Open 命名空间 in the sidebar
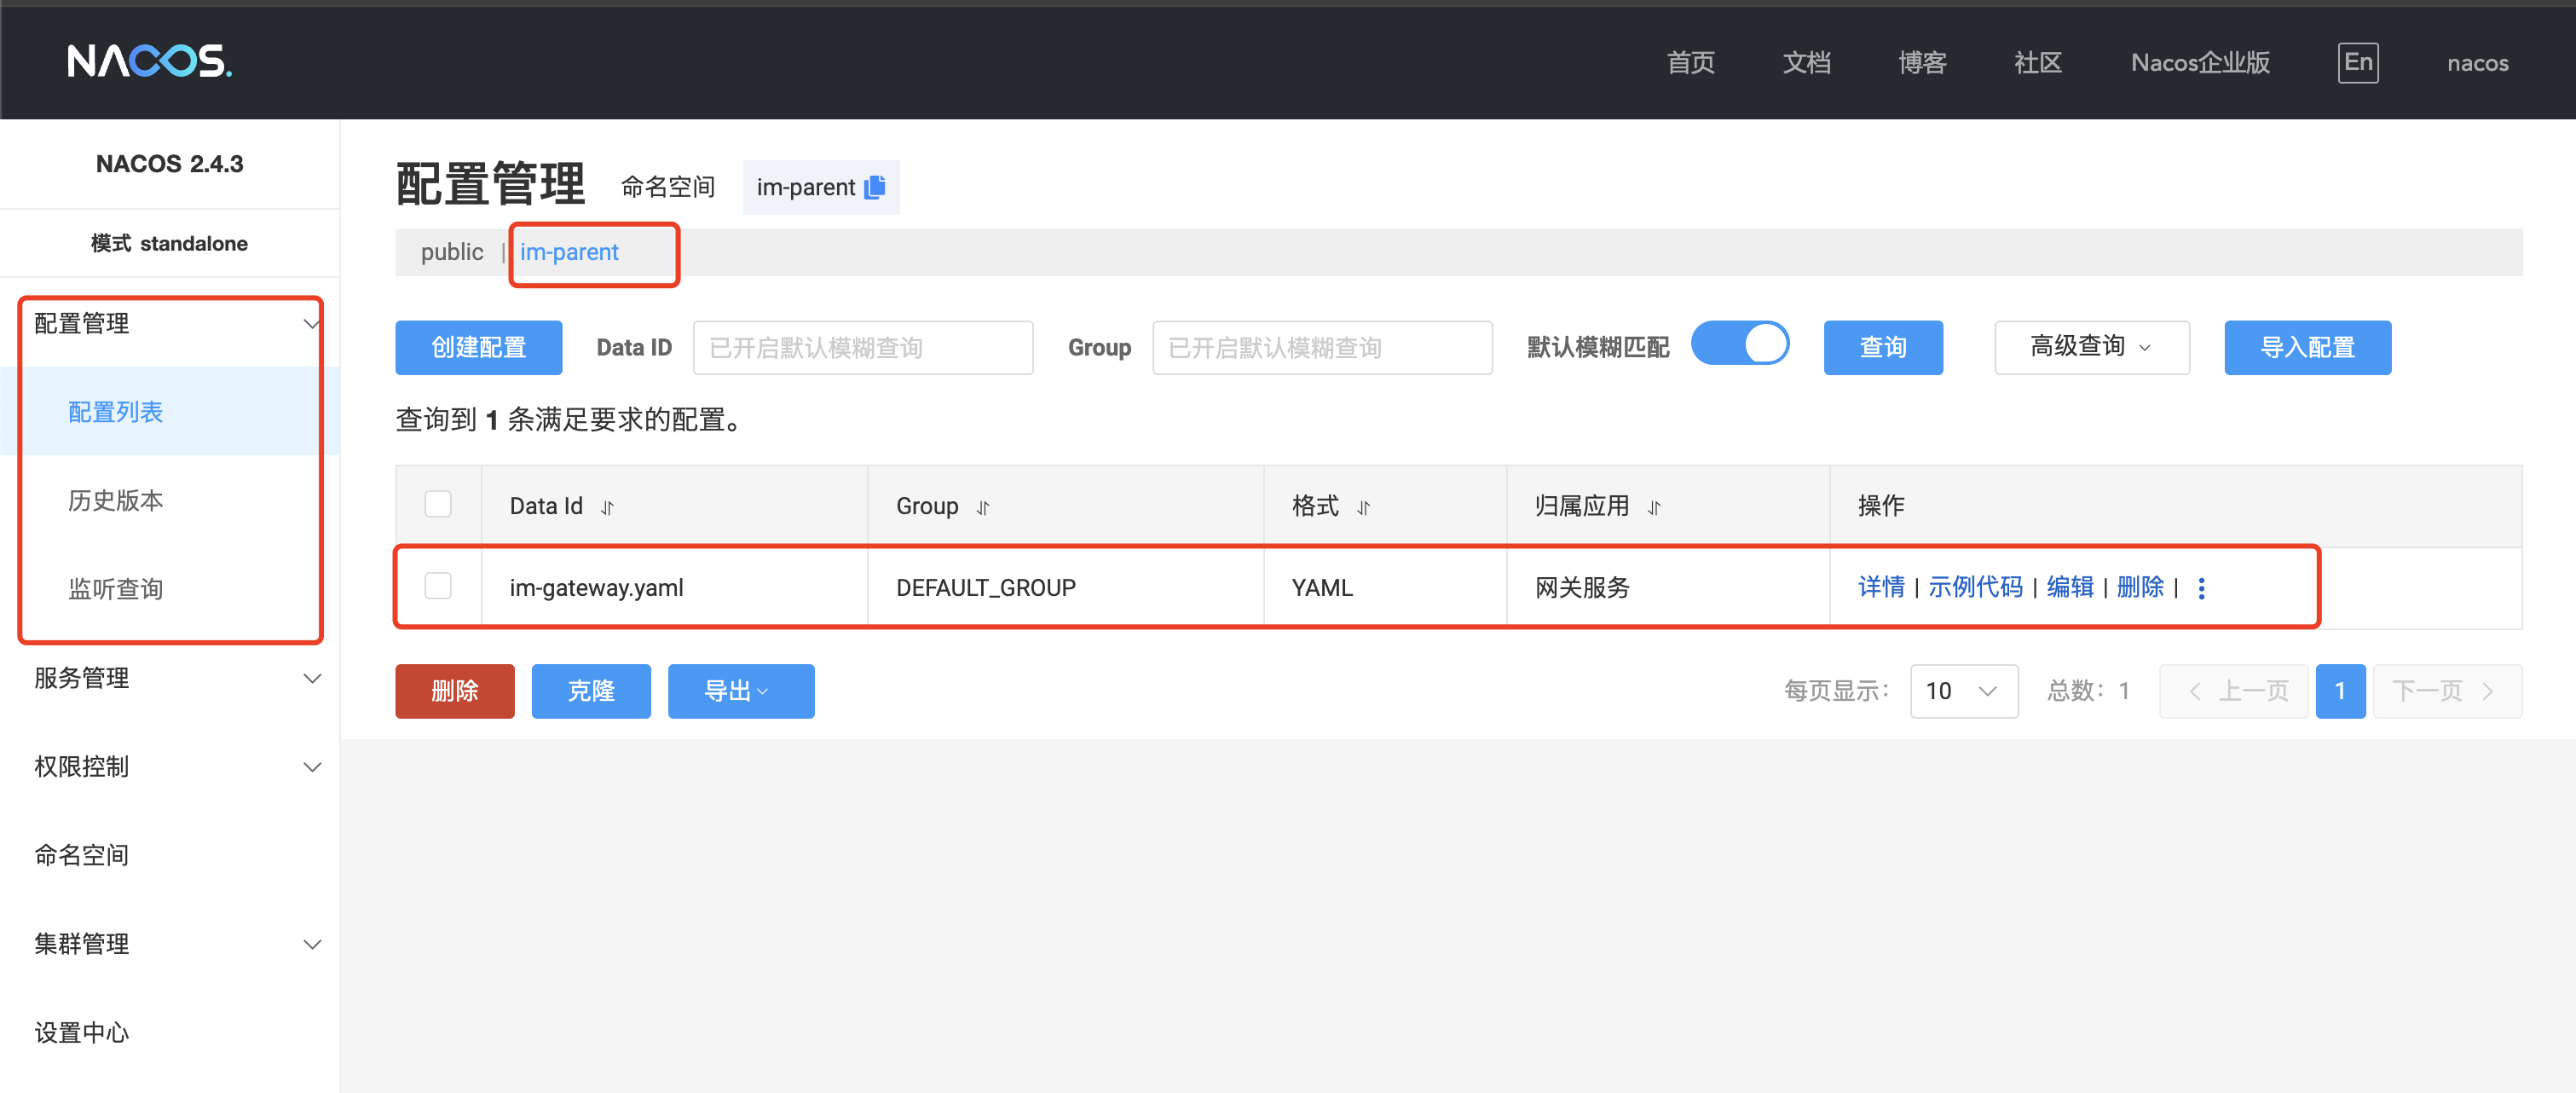Viewport: 2576px width, 1093px height. tap(170, 855)
